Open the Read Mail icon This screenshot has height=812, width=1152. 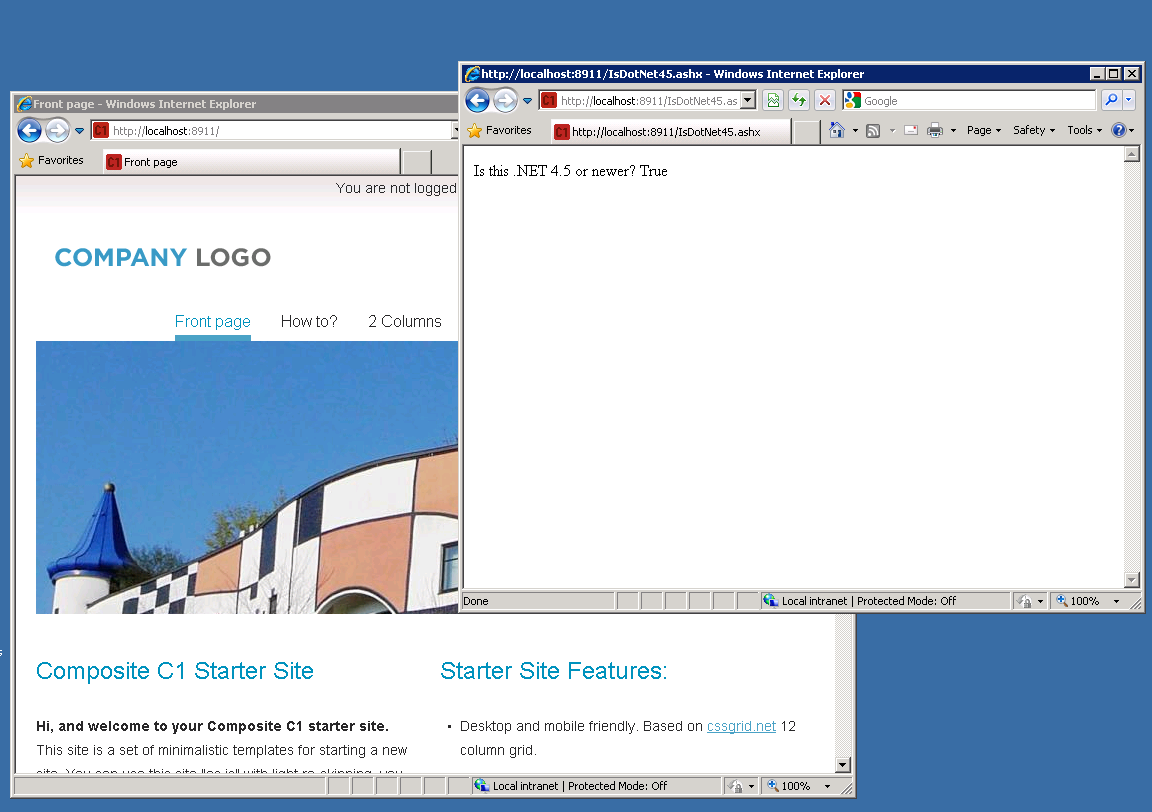point(910,130)
